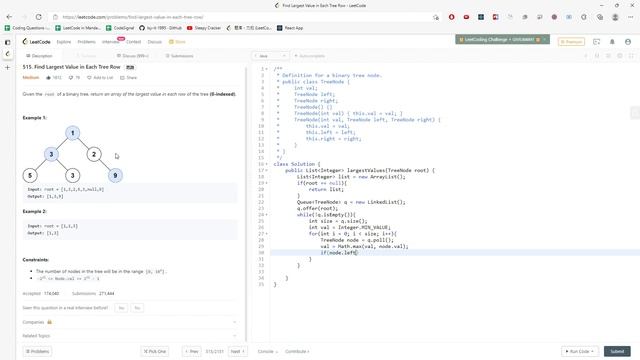Open the playground icon beside Premium
640x360 pixels.
pyautogui.click(x=596, y=42)
